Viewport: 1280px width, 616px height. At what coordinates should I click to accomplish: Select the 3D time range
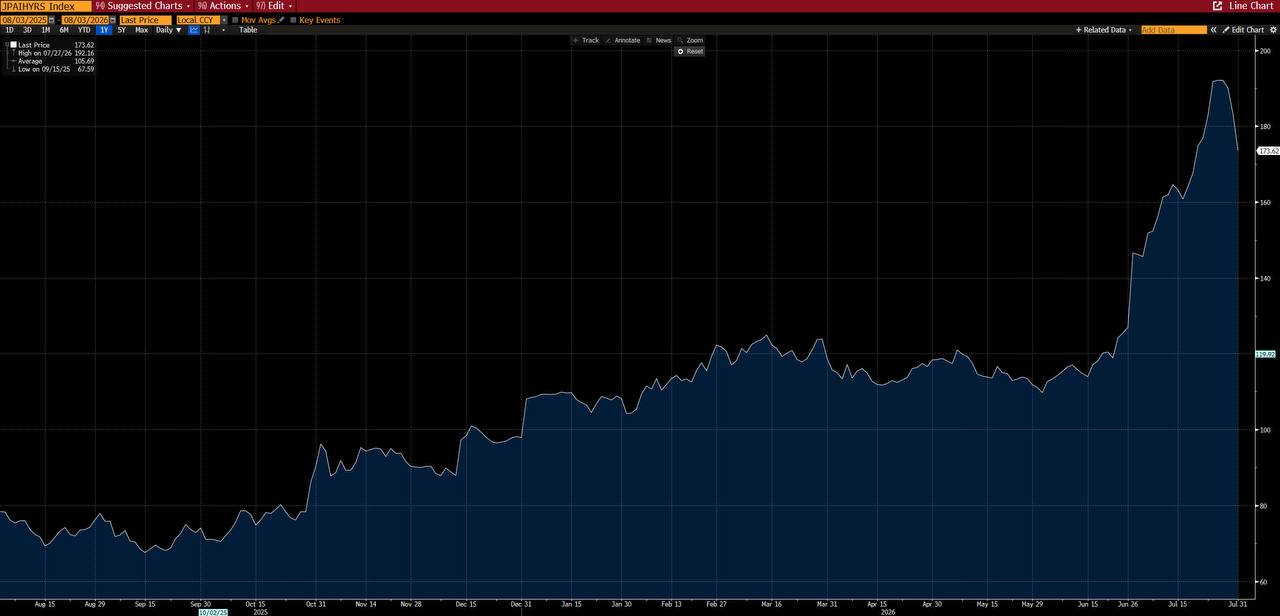[x=27, y=30]
